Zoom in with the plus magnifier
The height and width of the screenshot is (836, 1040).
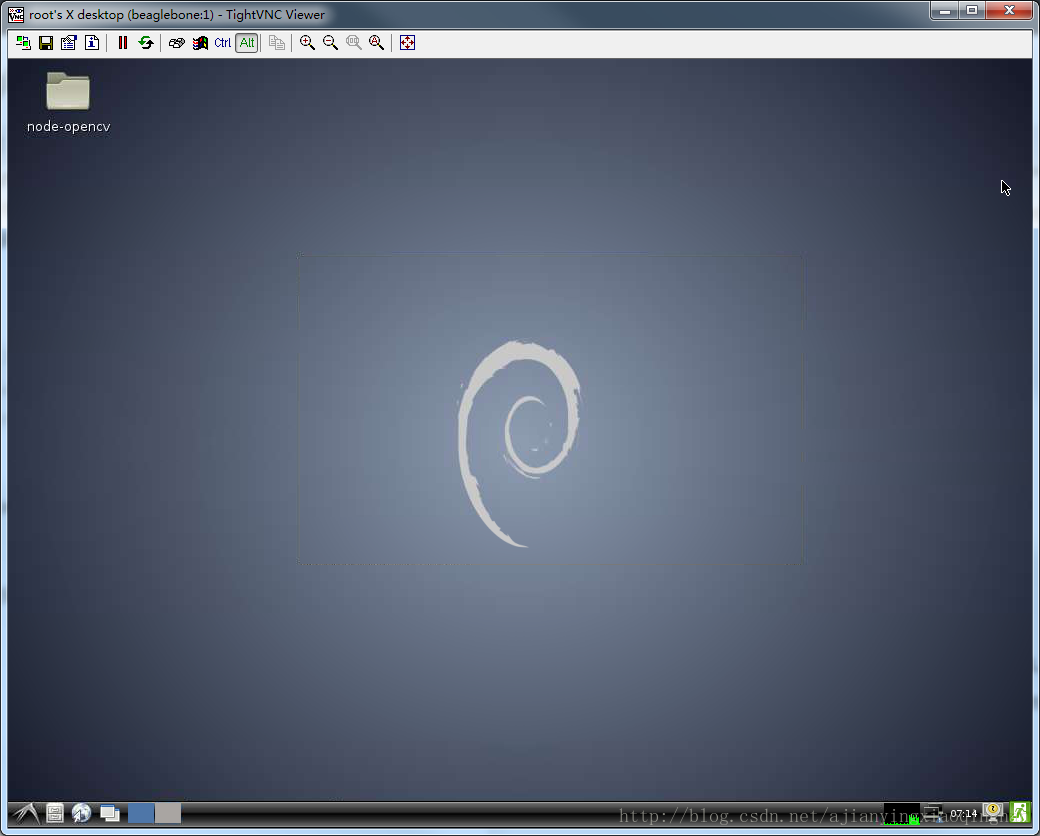coord(307,43)
